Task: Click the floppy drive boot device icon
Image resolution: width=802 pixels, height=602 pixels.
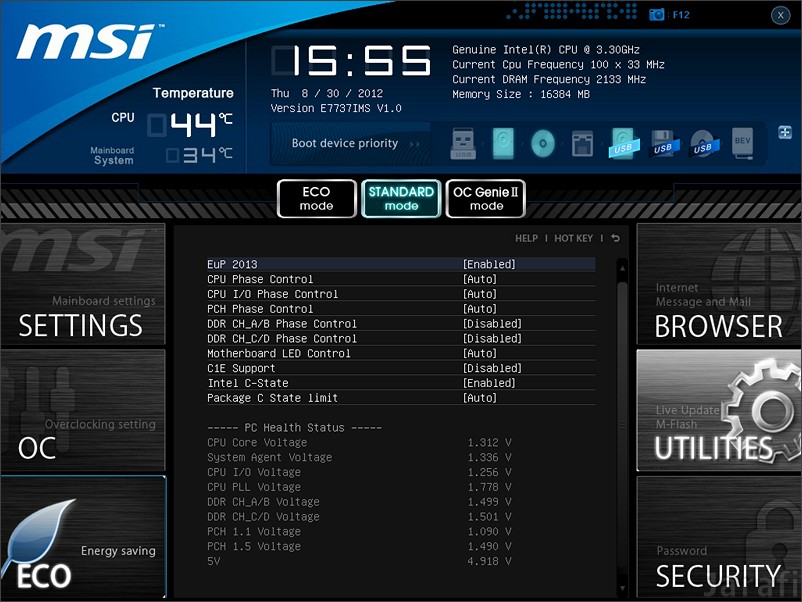Action: coord(583,144)
